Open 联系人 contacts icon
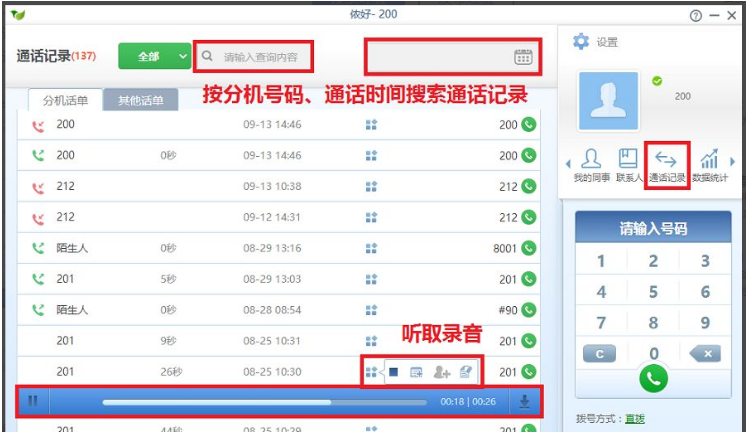 (629, 165)
